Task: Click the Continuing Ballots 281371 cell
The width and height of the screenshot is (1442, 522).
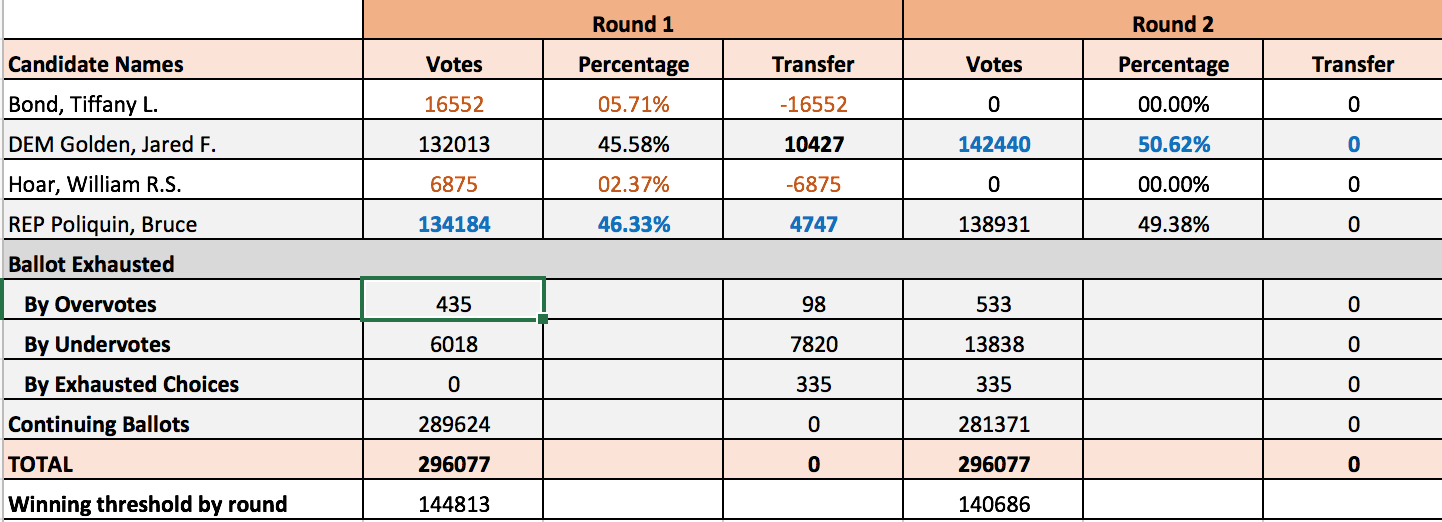Action: (994, 422)
